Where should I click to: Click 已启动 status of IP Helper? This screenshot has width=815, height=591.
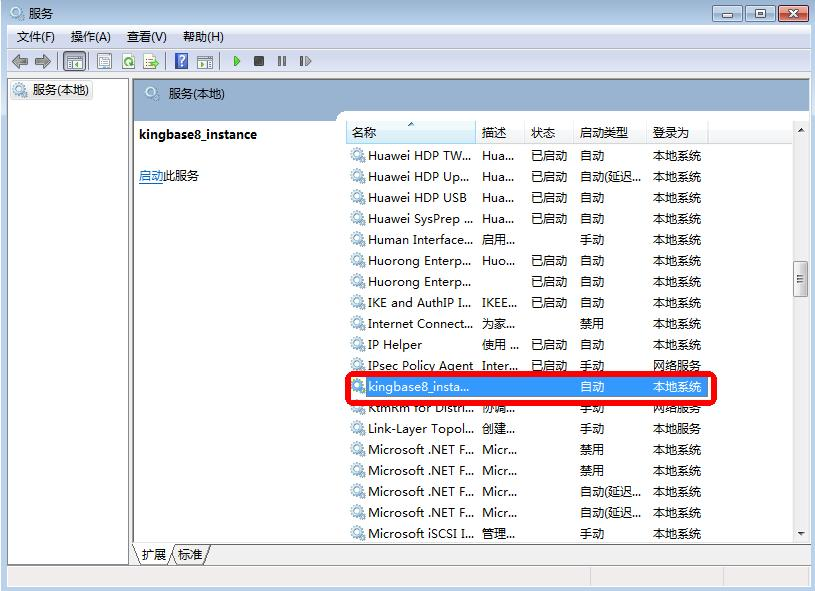point(549,345)
